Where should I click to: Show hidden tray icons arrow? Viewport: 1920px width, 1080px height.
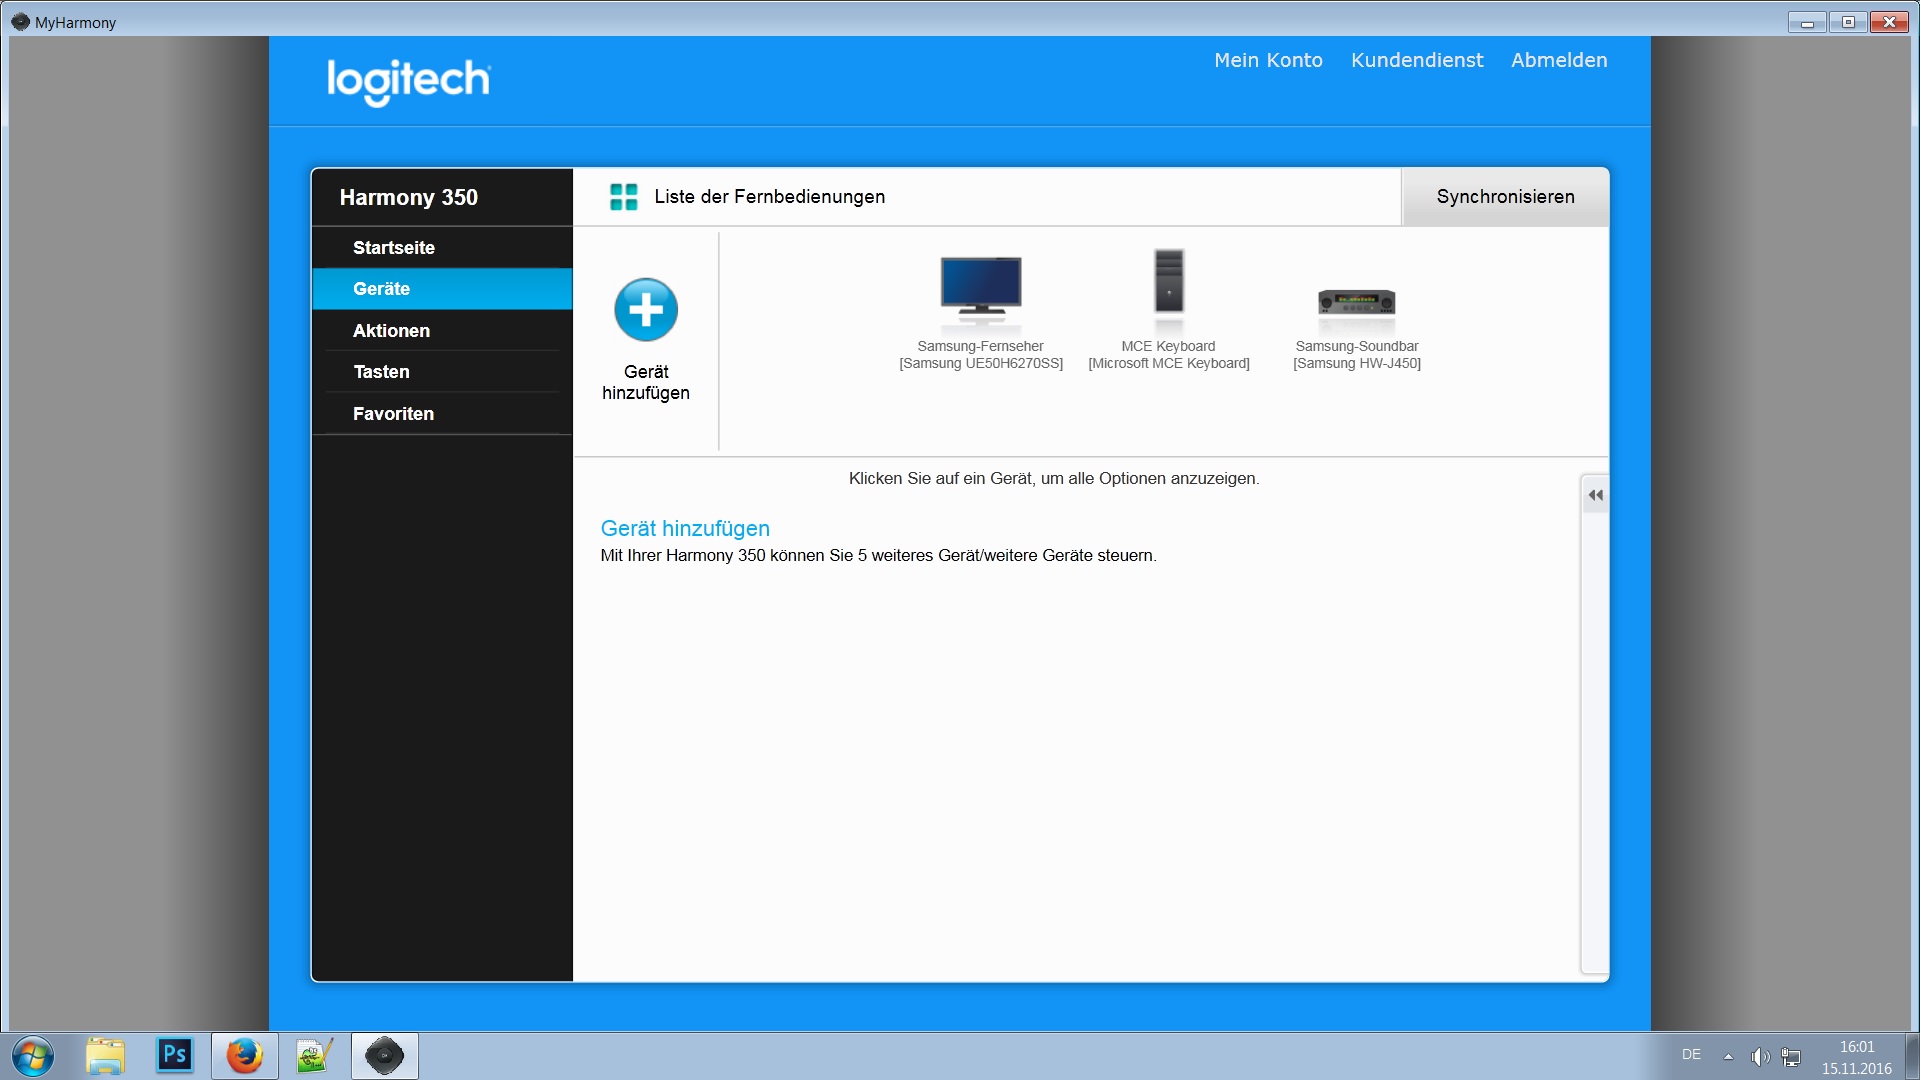tap(1728, 1056)
